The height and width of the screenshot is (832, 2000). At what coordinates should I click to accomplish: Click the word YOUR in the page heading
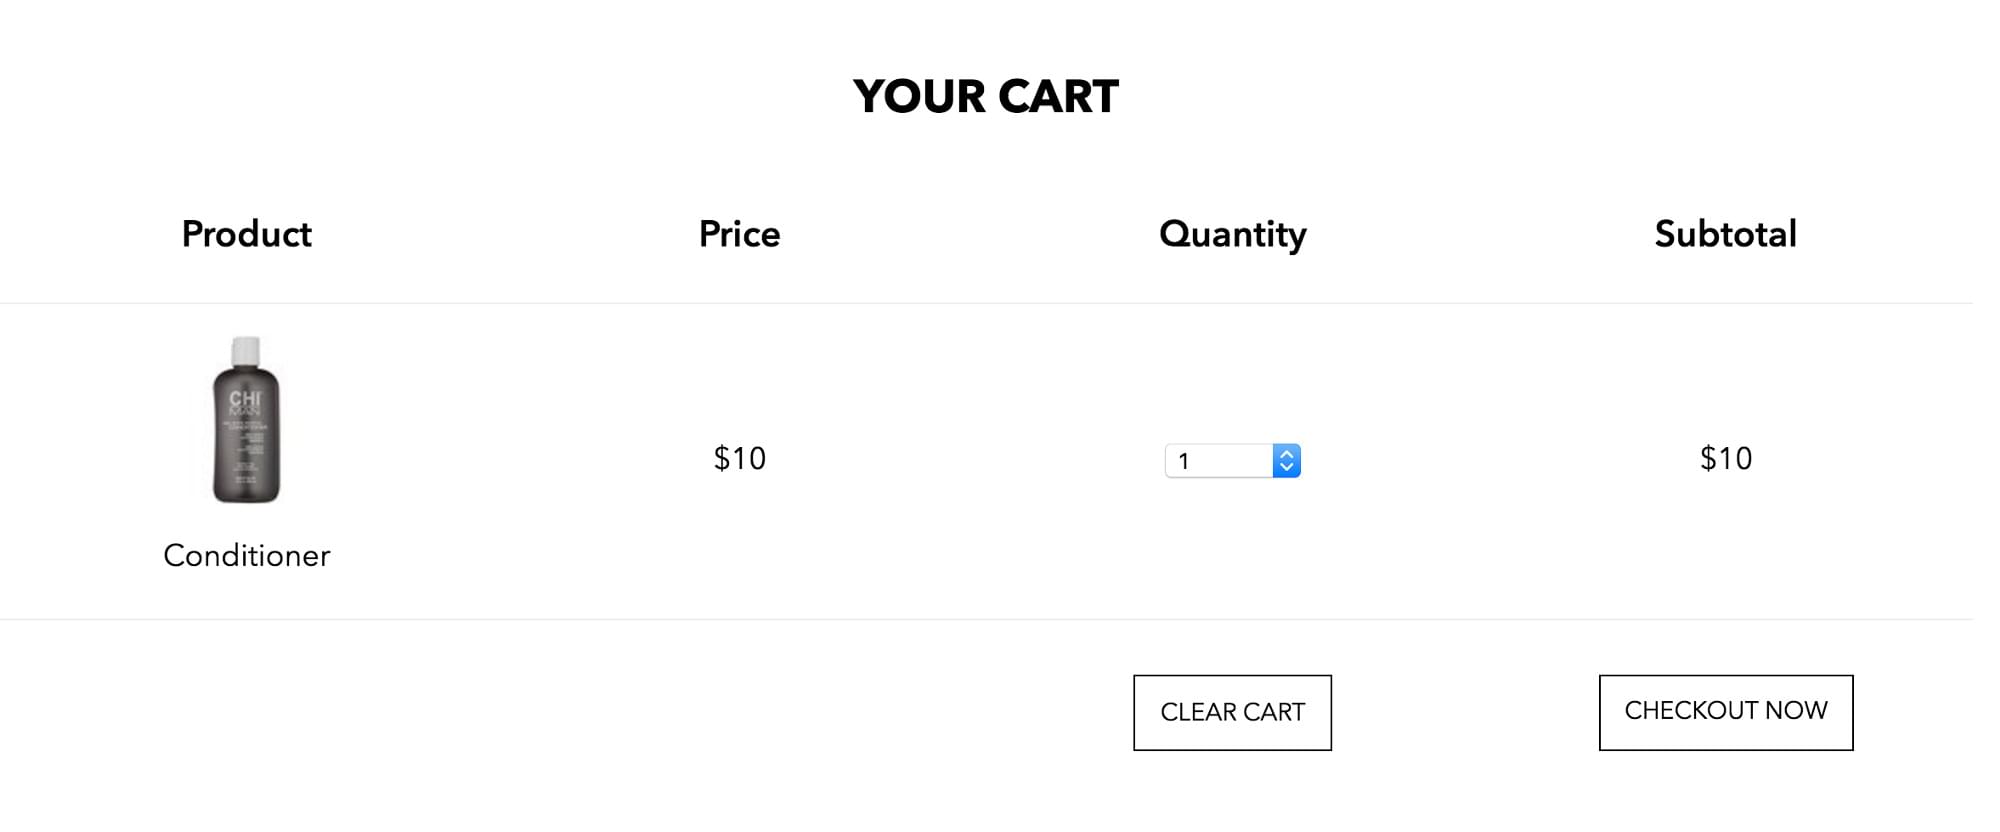click(x=919, y=97)
